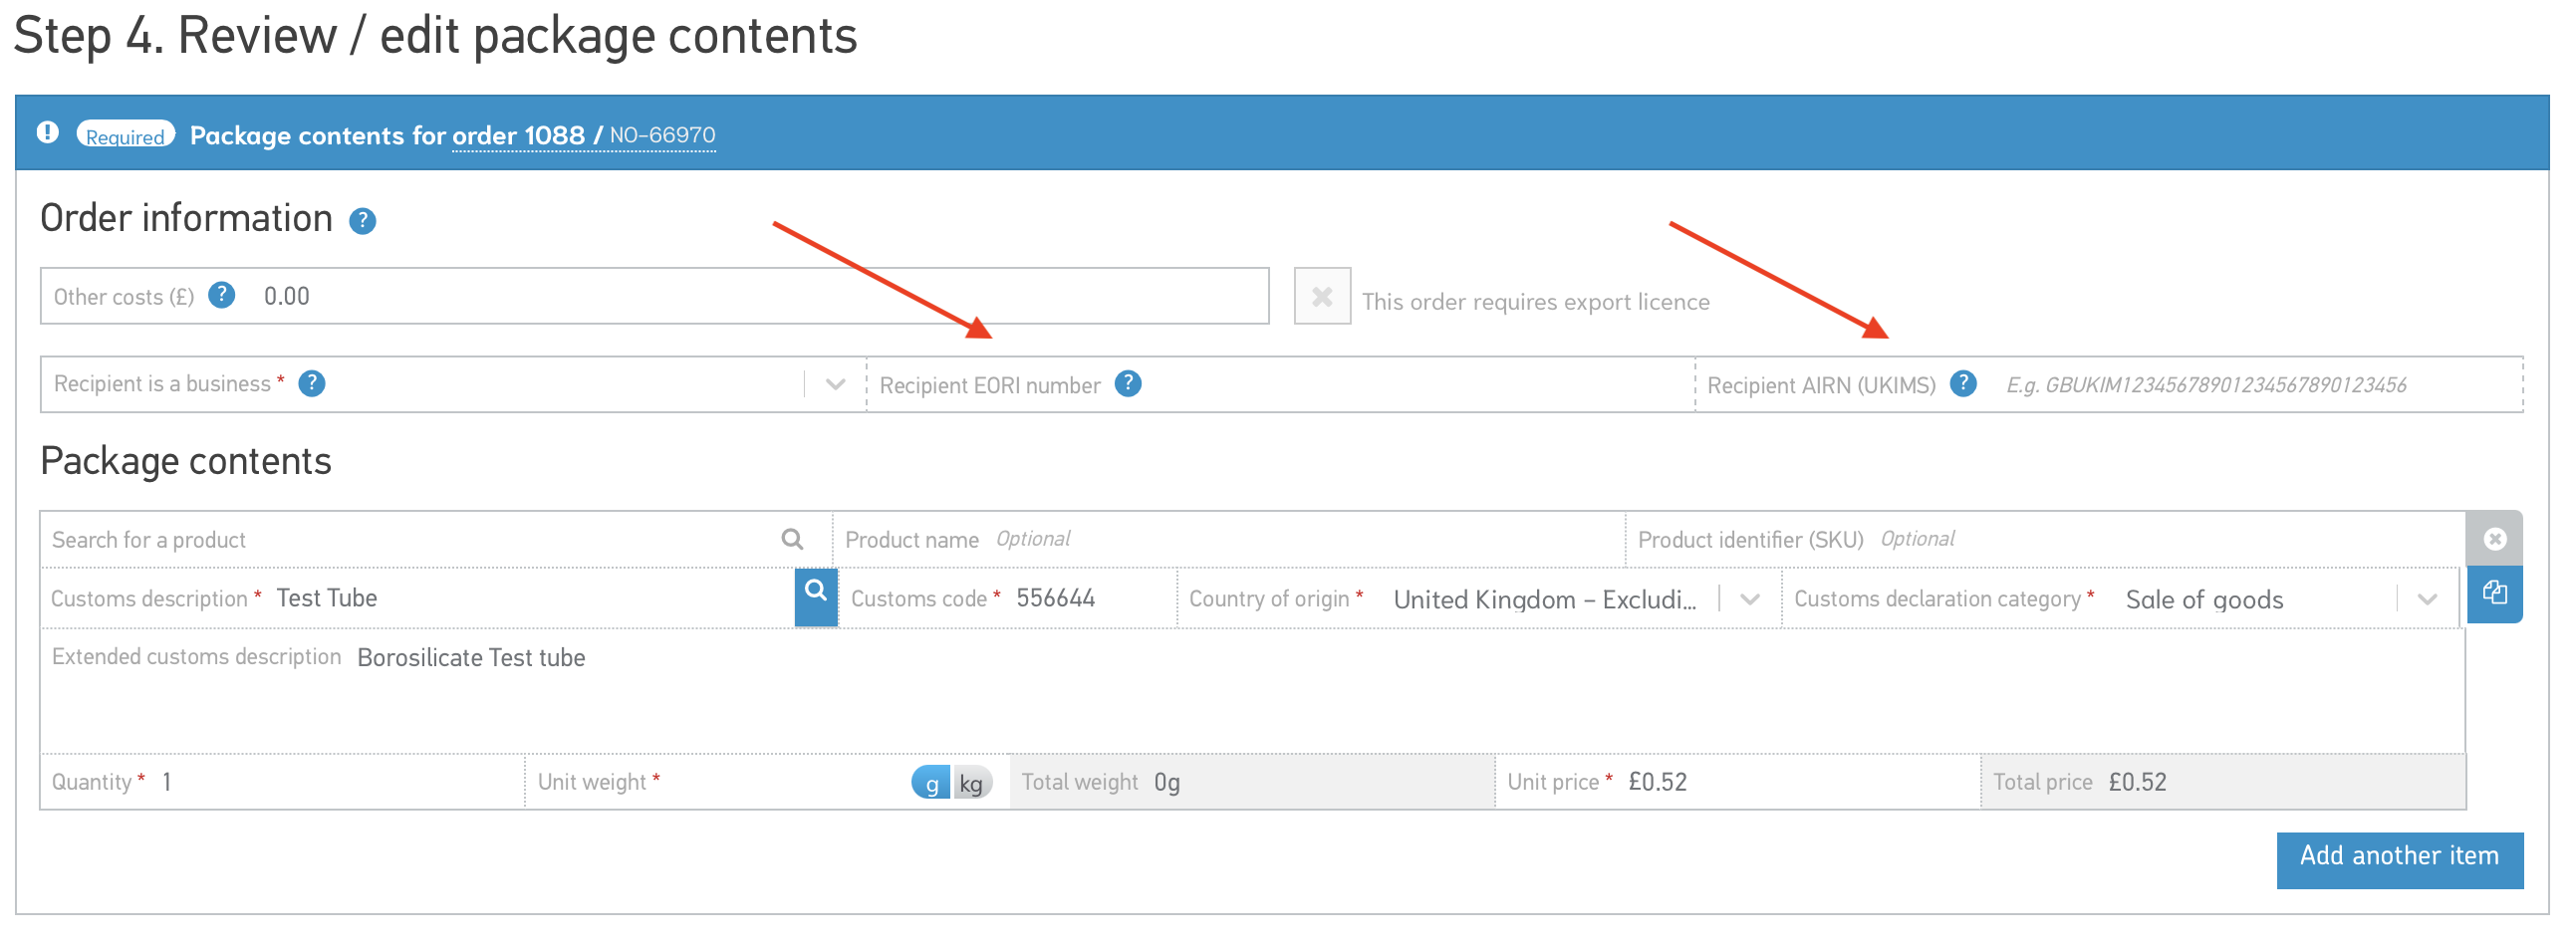Open the Country of origin dropdown
The height and width of the screenshot is (950, 2576).
(1749, 600)
